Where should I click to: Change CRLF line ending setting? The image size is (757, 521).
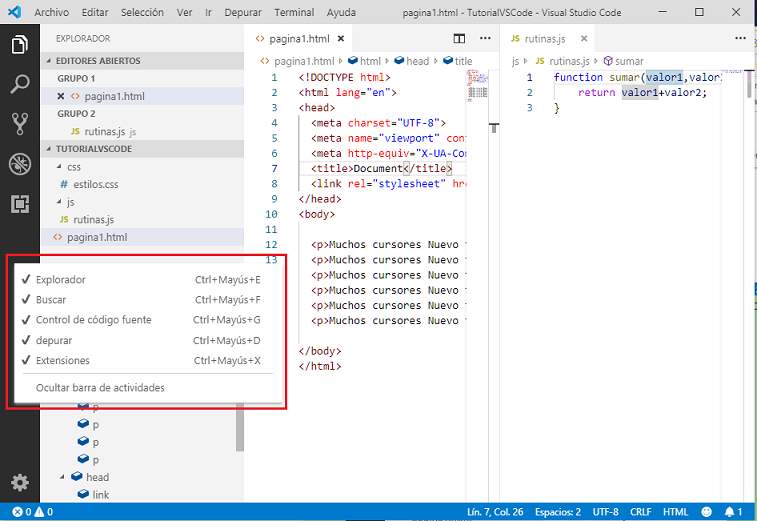click(641, 512)
